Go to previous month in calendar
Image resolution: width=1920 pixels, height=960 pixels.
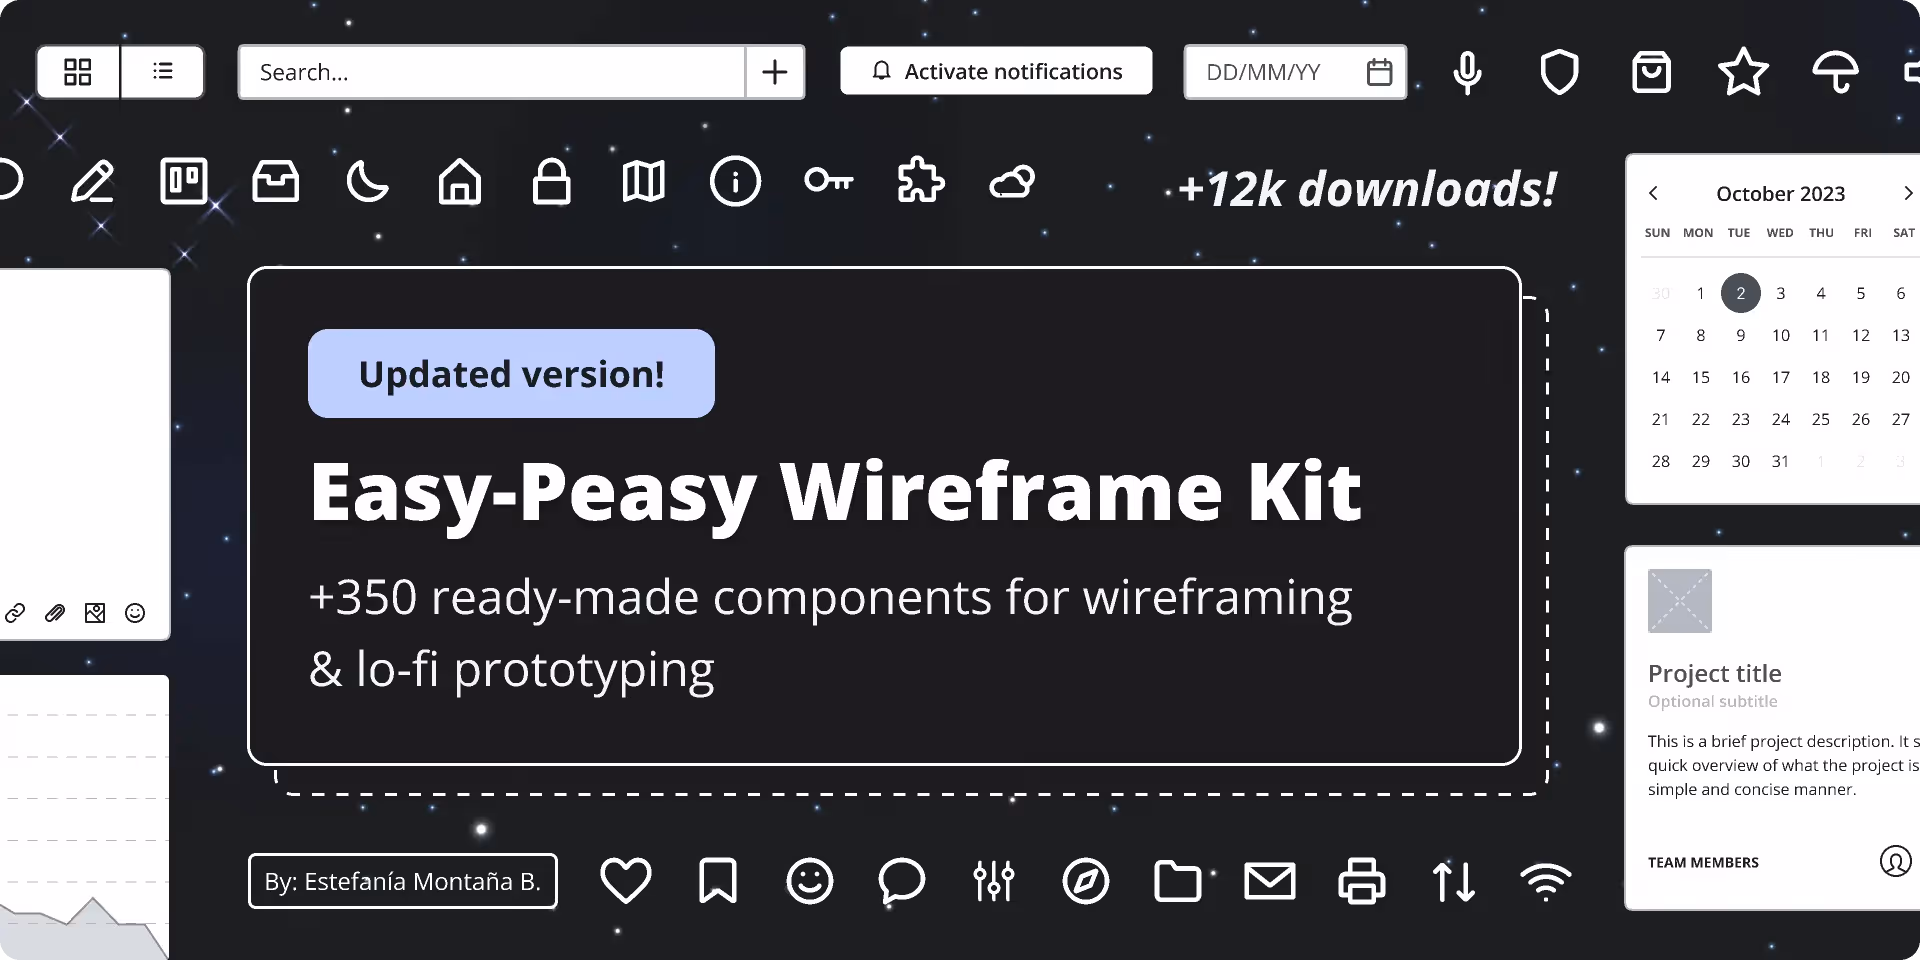(1653, 193)
